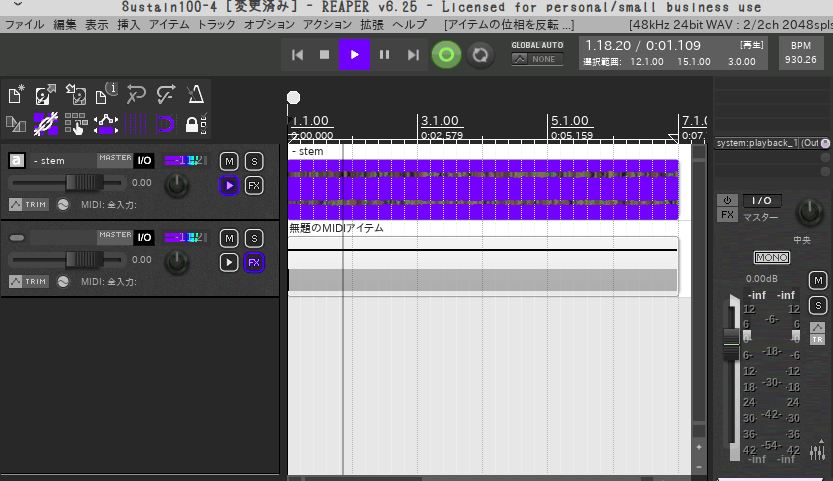Open the ヘルプ menu
The image size is (833, 481).
point(409,24)
